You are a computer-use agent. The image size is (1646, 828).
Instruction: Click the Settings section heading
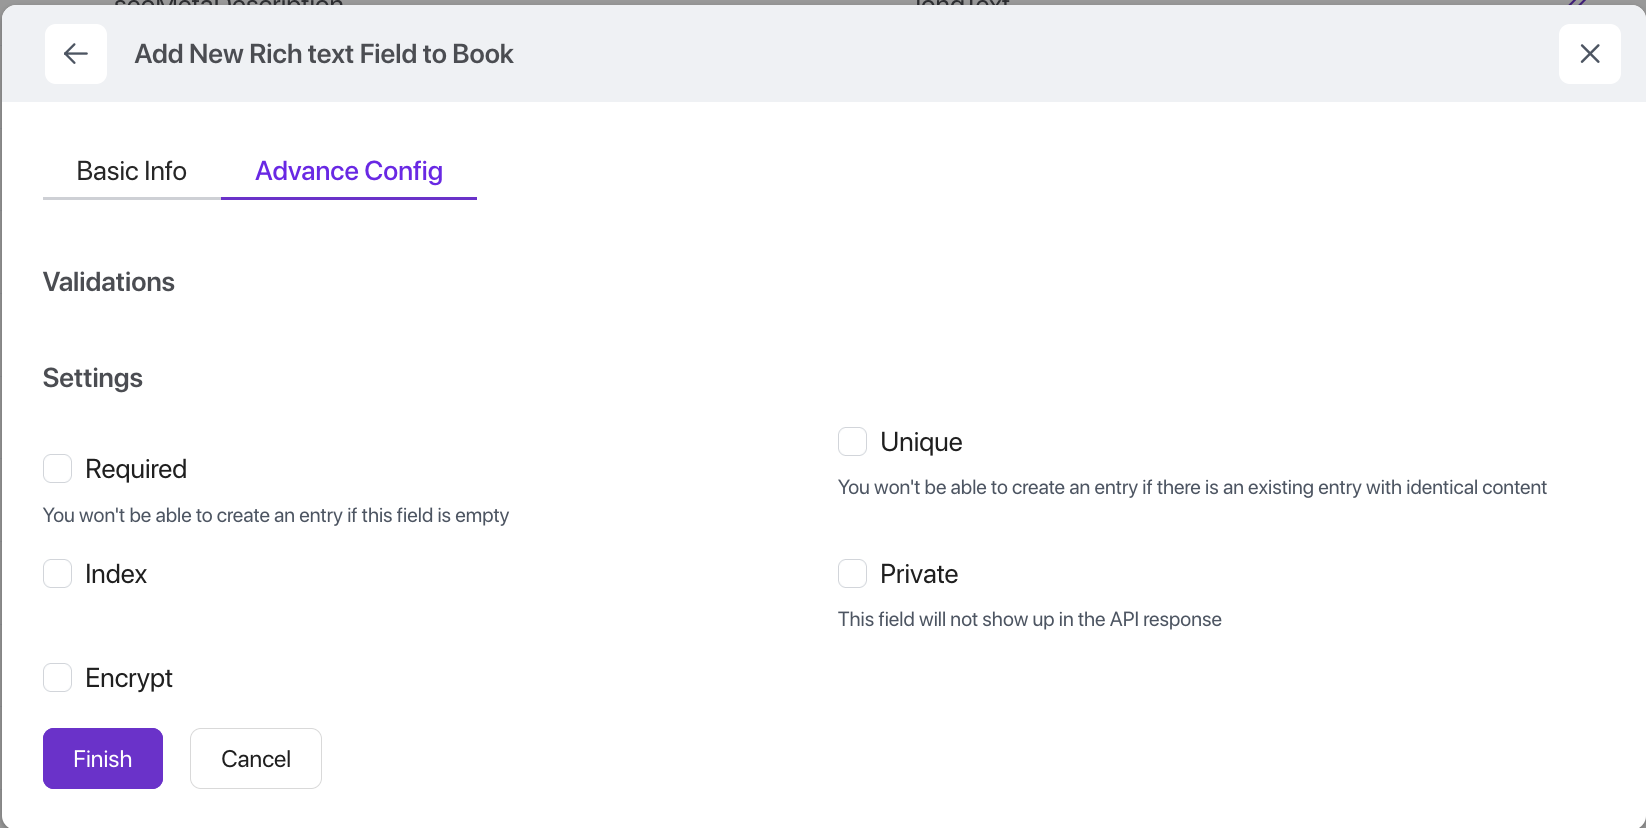pos(93,378)
